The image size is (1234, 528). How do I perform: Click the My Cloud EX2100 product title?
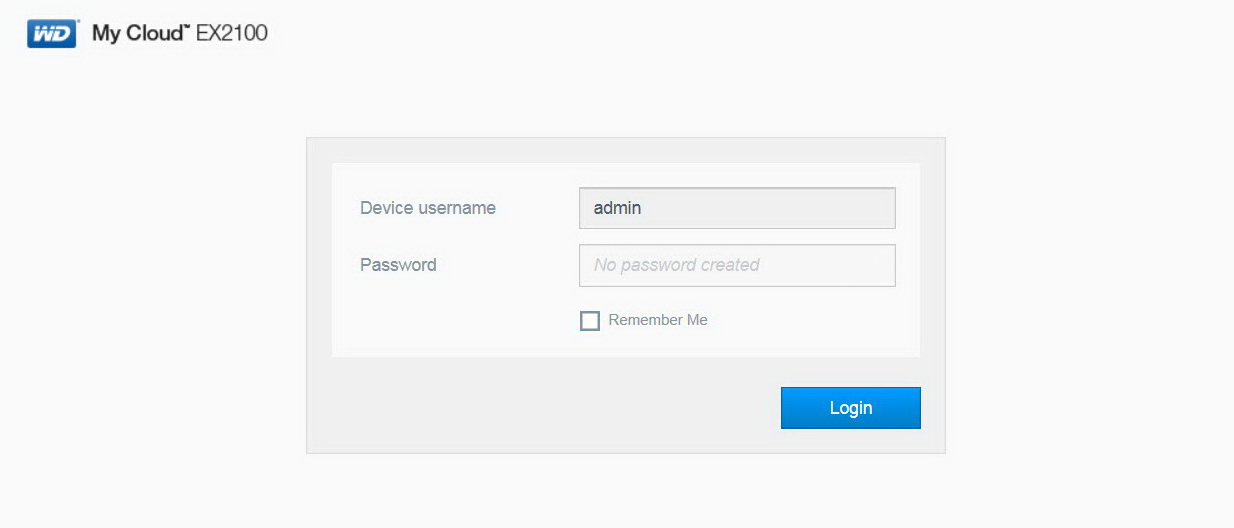180,33
